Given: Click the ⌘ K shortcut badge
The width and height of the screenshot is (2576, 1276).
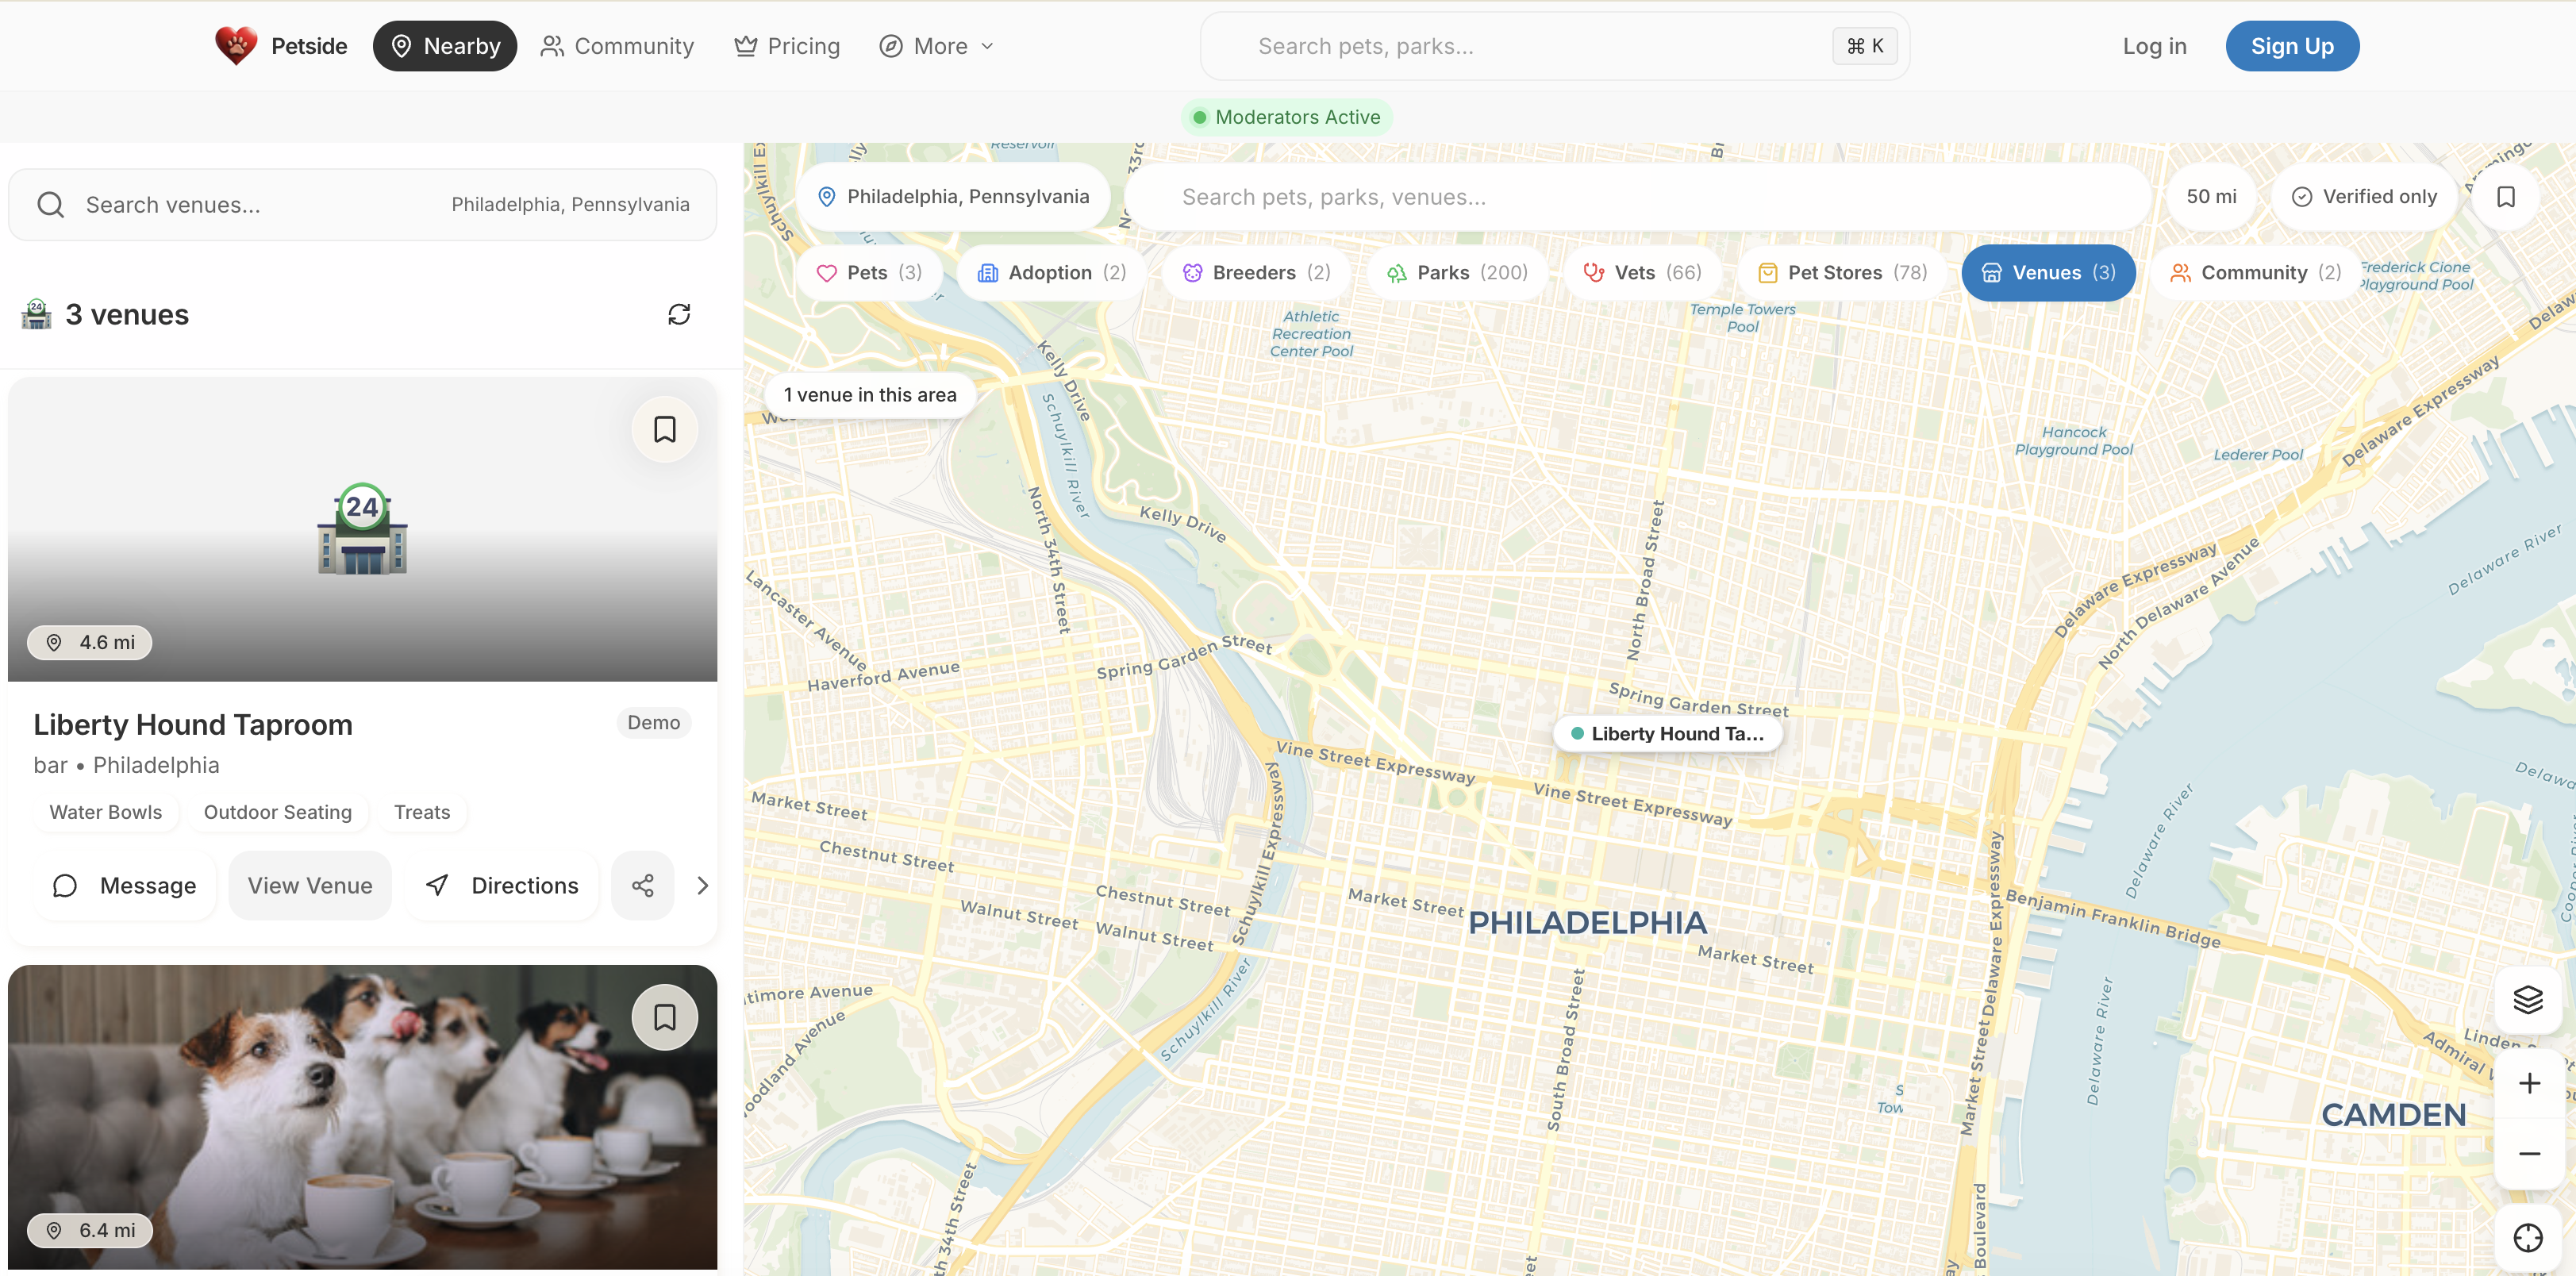Looking at the screenshot, I should tap(1864, 46).
